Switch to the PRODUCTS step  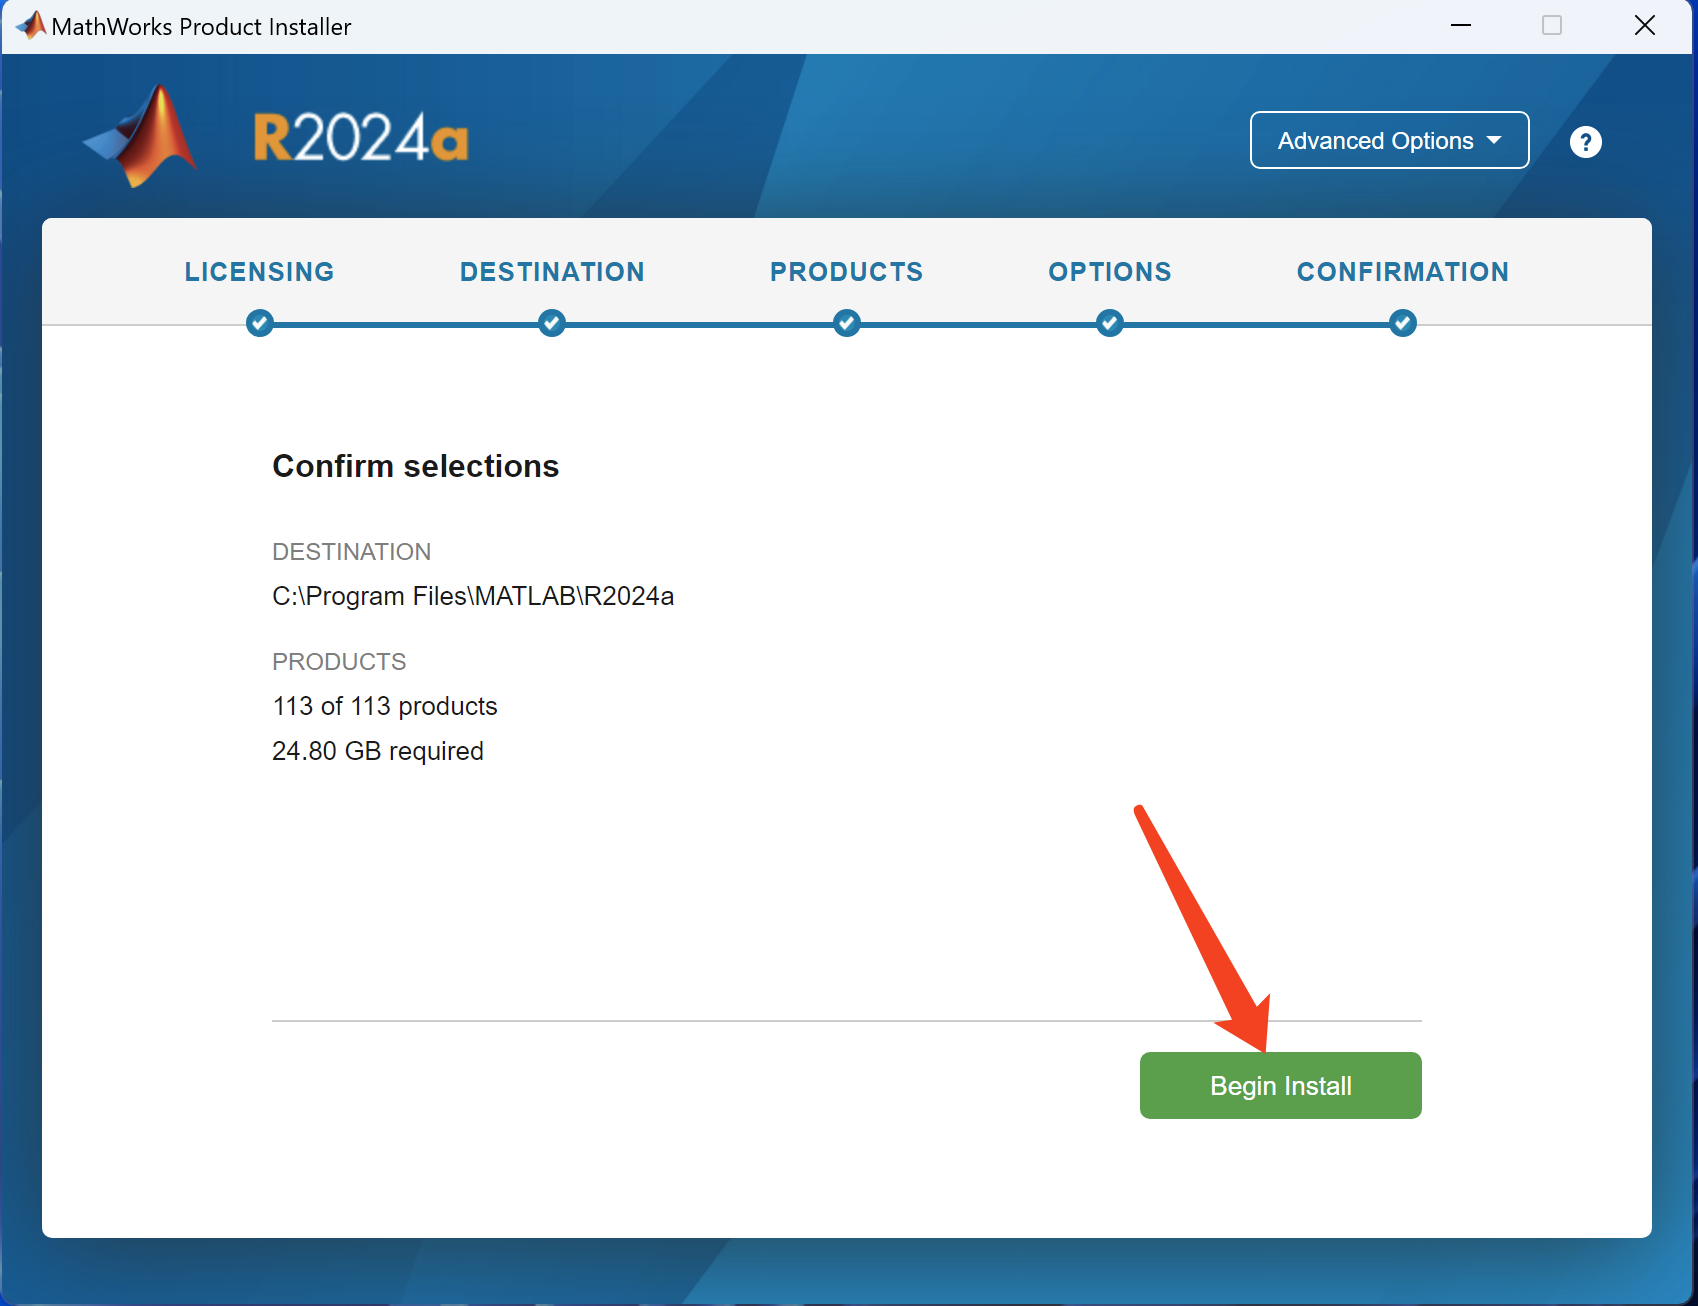(x=847, y=272)
